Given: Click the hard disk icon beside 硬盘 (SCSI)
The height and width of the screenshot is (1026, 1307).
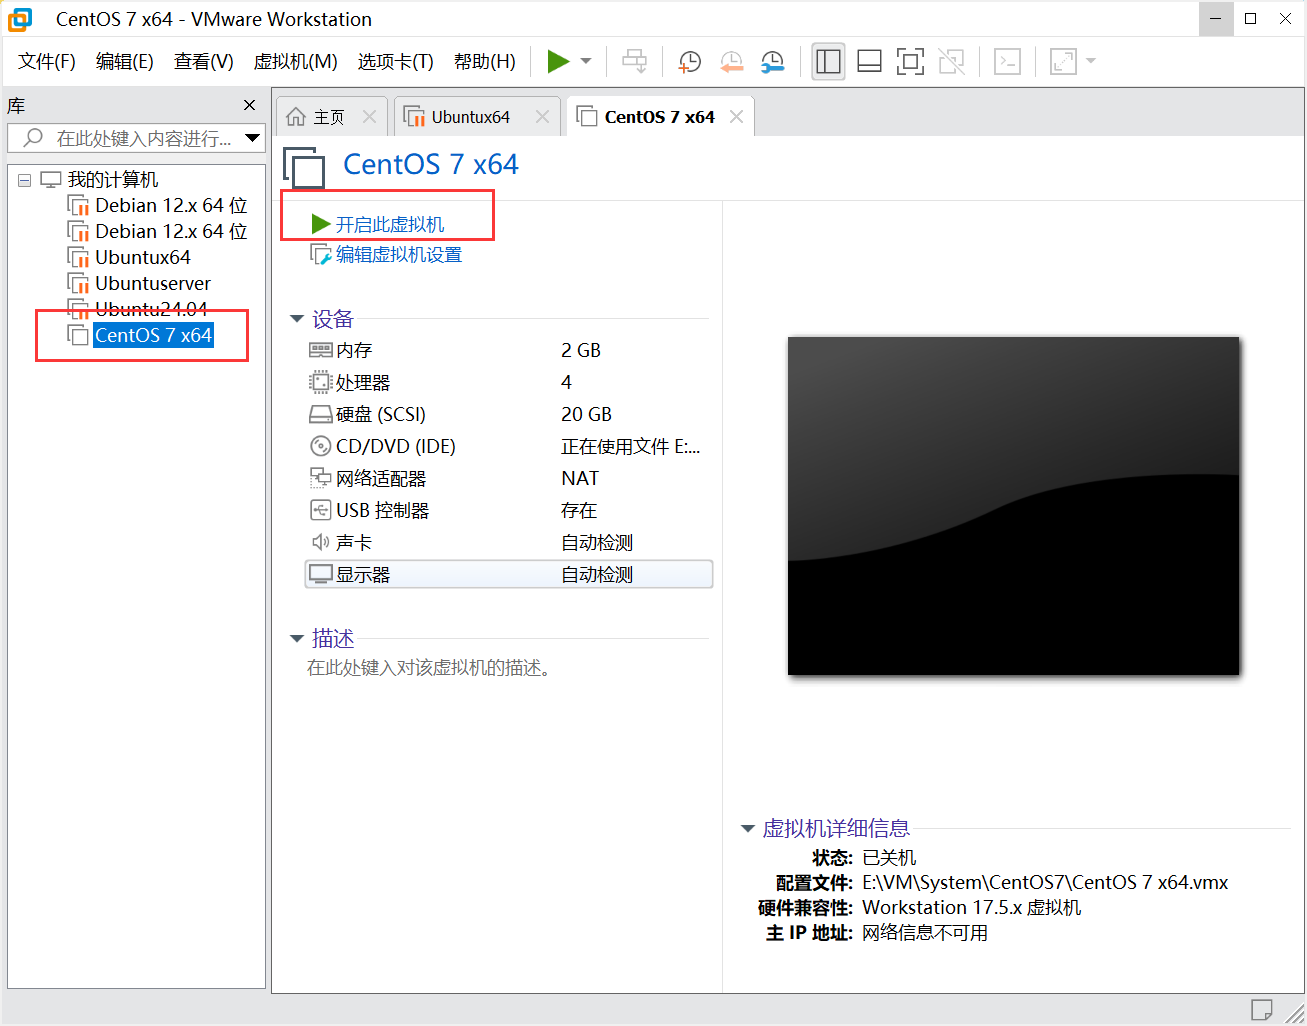Looking at the screenshot, I should (x=320, y=414).
